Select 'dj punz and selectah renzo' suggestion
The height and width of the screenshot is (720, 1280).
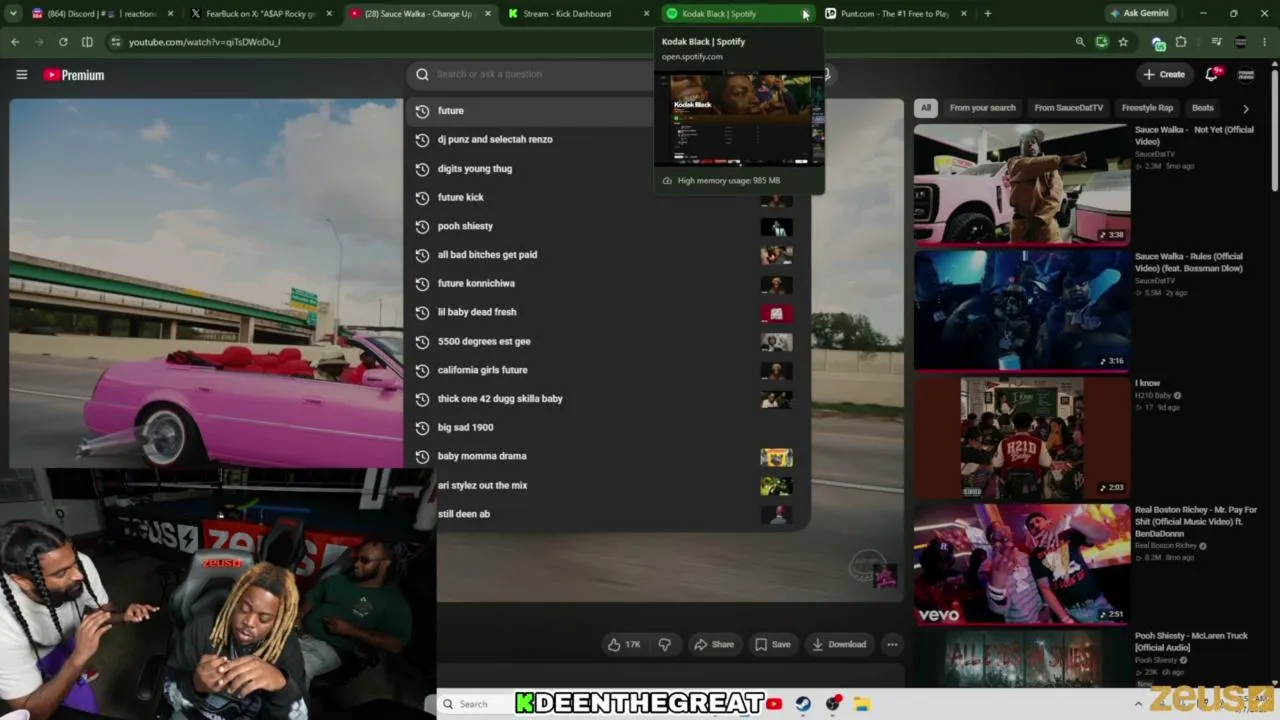607,140
